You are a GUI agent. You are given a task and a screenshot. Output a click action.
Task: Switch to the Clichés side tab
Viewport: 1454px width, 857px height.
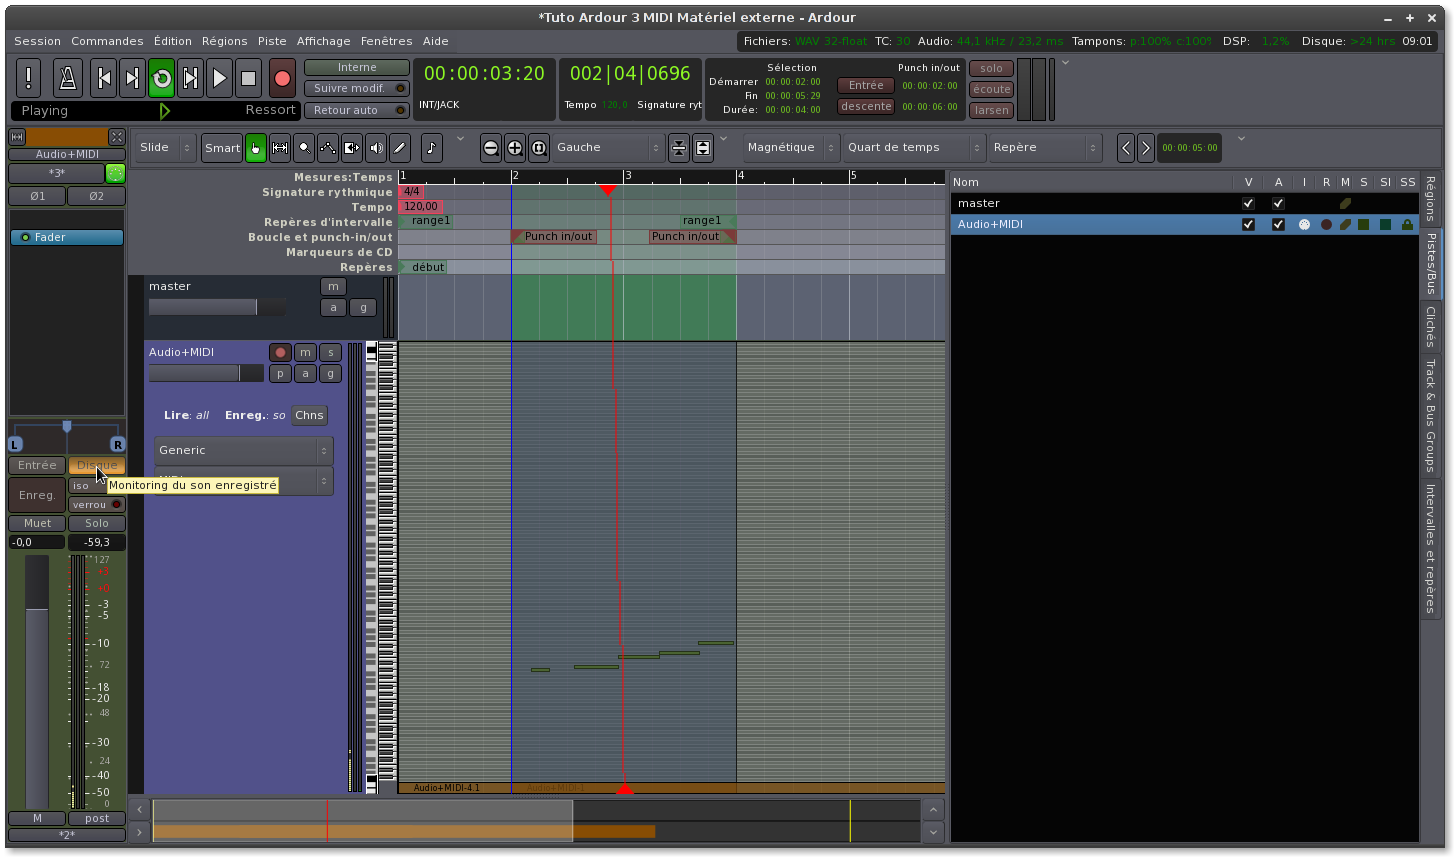(1431, 327)
